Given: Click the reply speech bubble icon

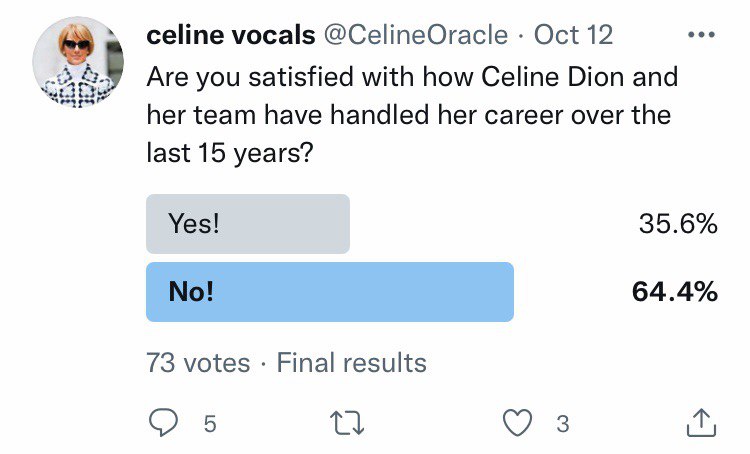Looking at the screenshot, I should [162, 424].
